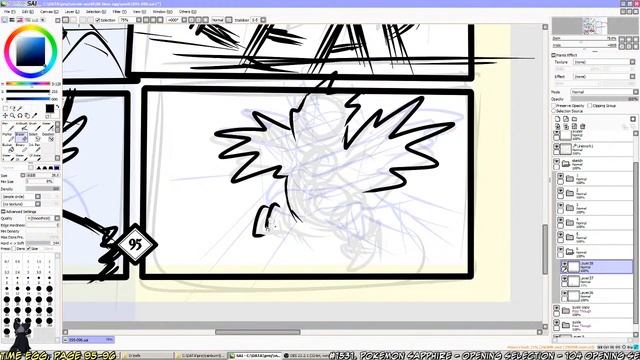
Task: Open the layer blending Mode dropdown
Action: [x=604, y=92]
